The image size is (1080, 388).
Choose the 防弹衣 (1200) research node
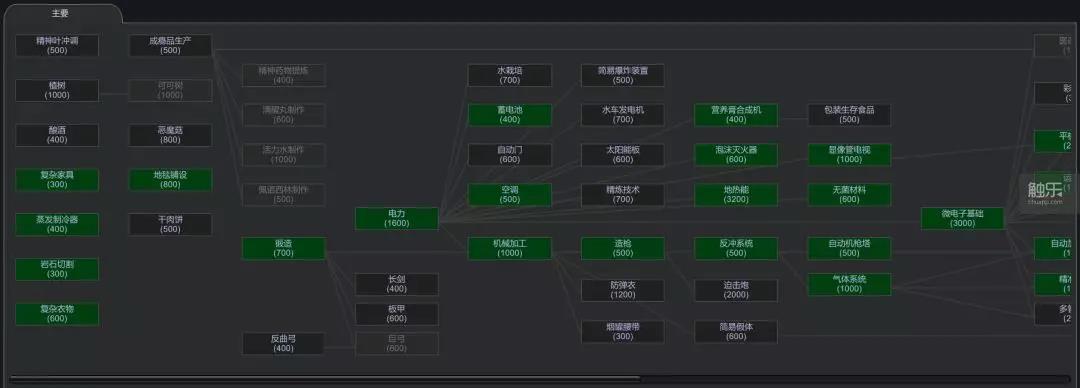(623, 290)
